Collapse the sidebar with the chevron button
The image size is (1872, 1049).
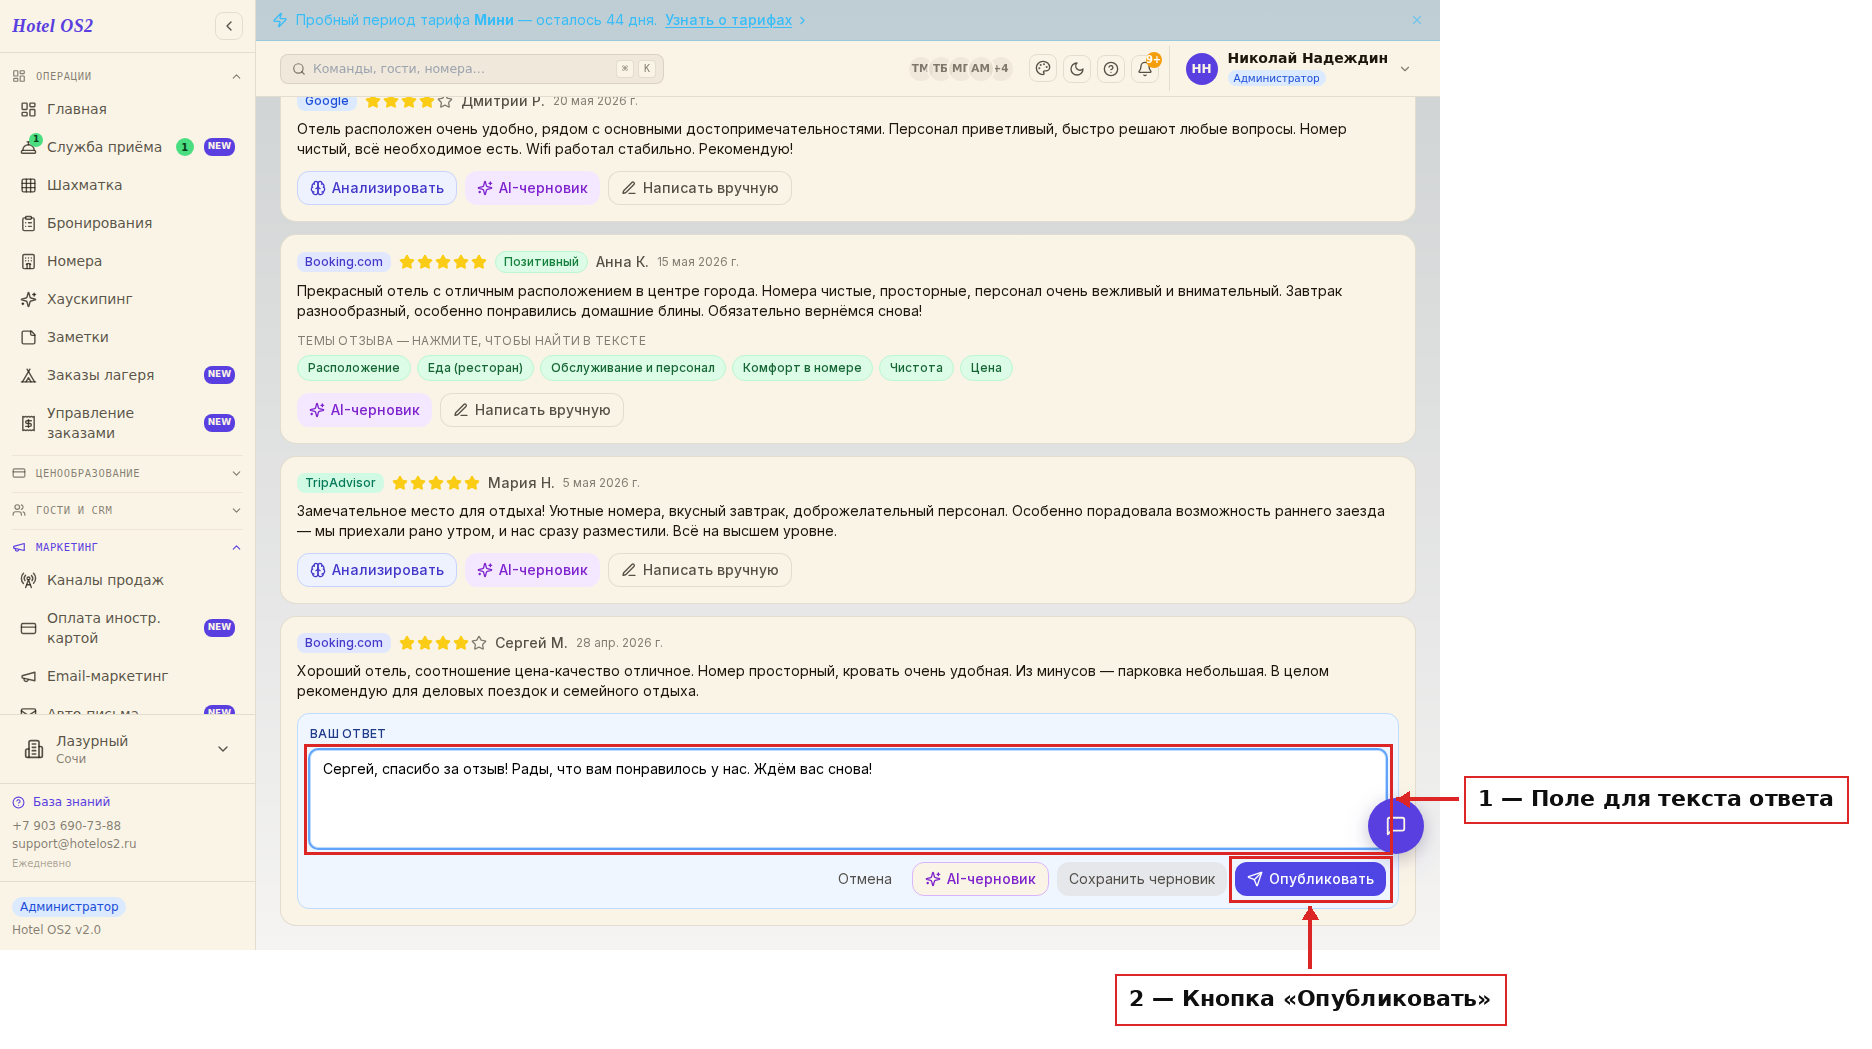click(229, 26)
